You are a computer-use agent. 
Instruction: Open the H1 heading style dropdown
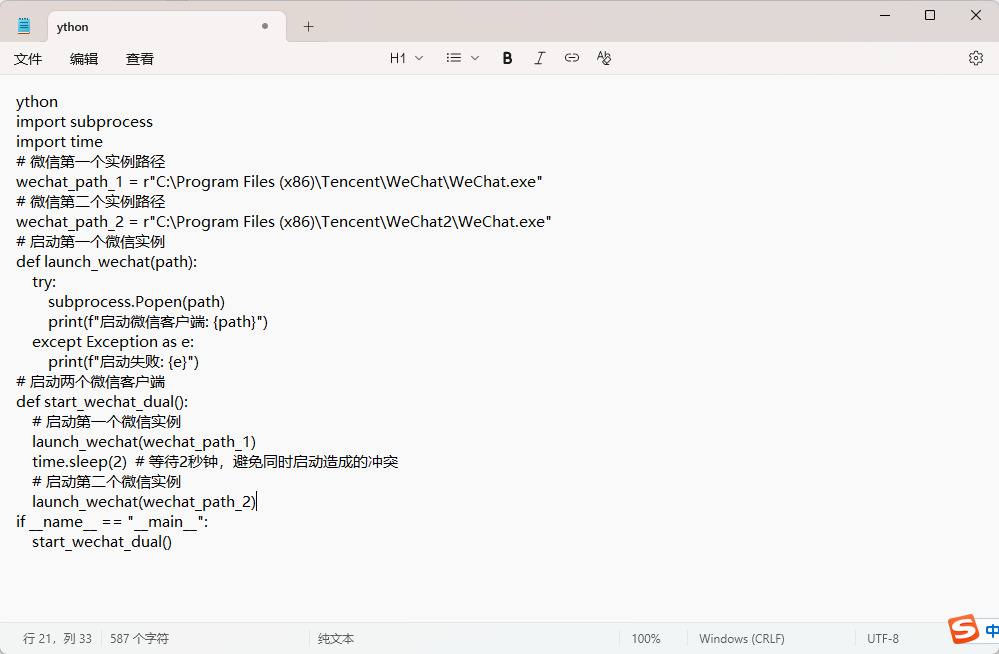pos(406,58)
